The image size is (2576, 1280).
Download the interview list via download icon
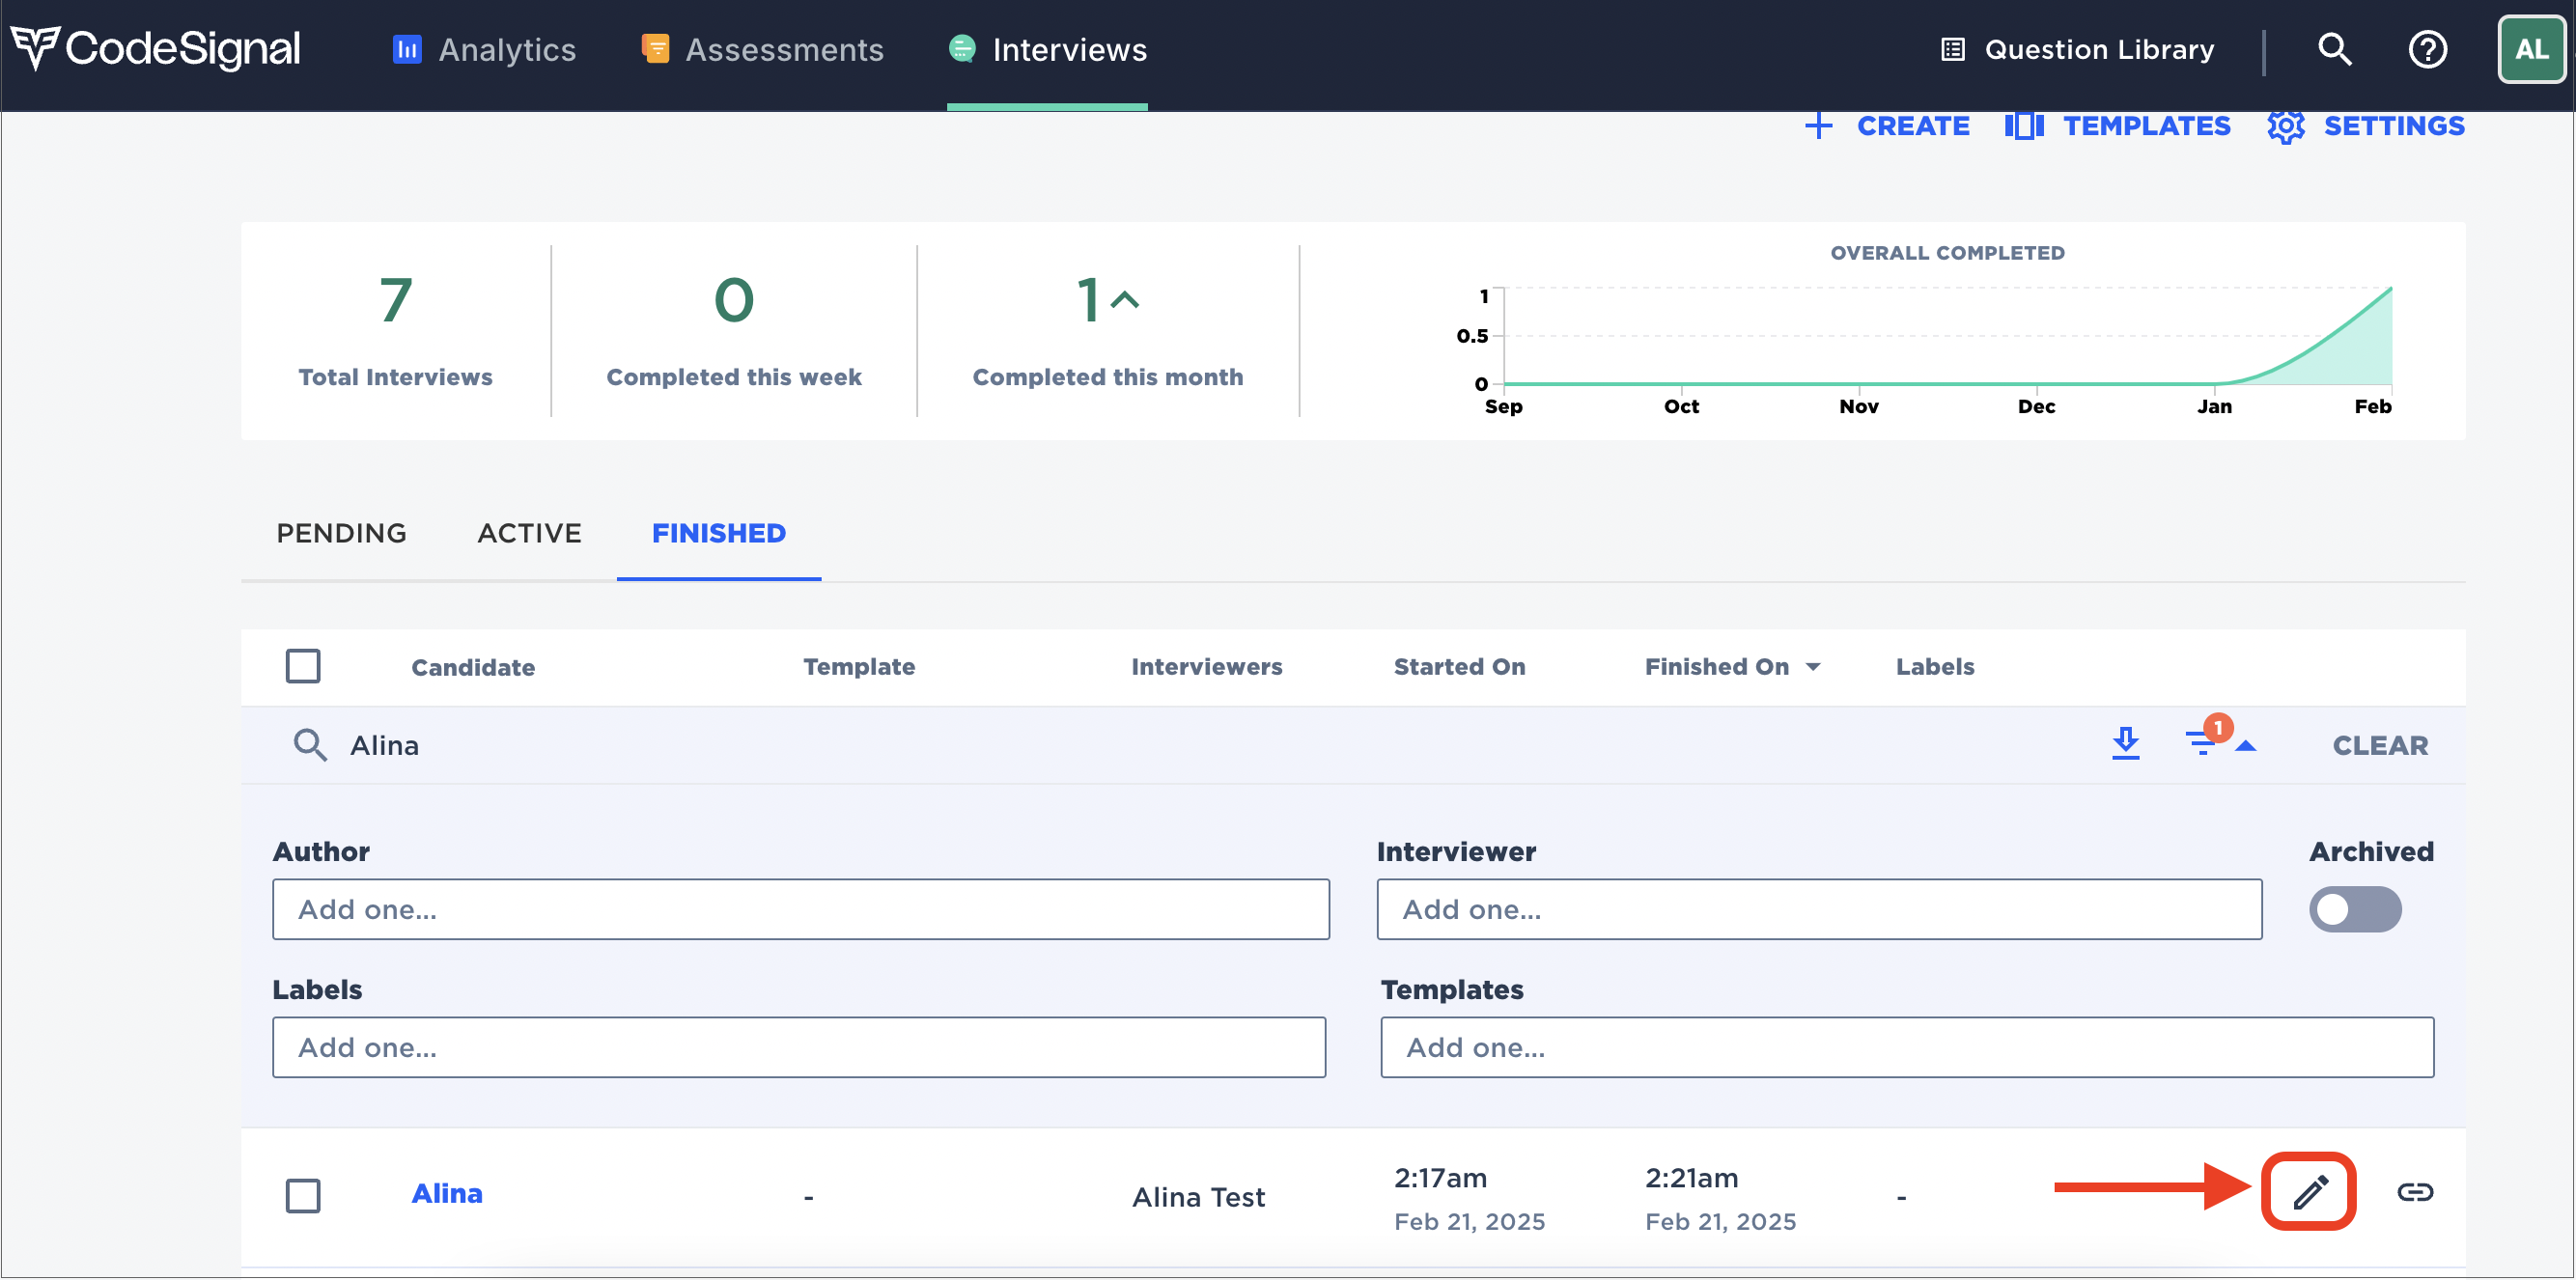2126,744
